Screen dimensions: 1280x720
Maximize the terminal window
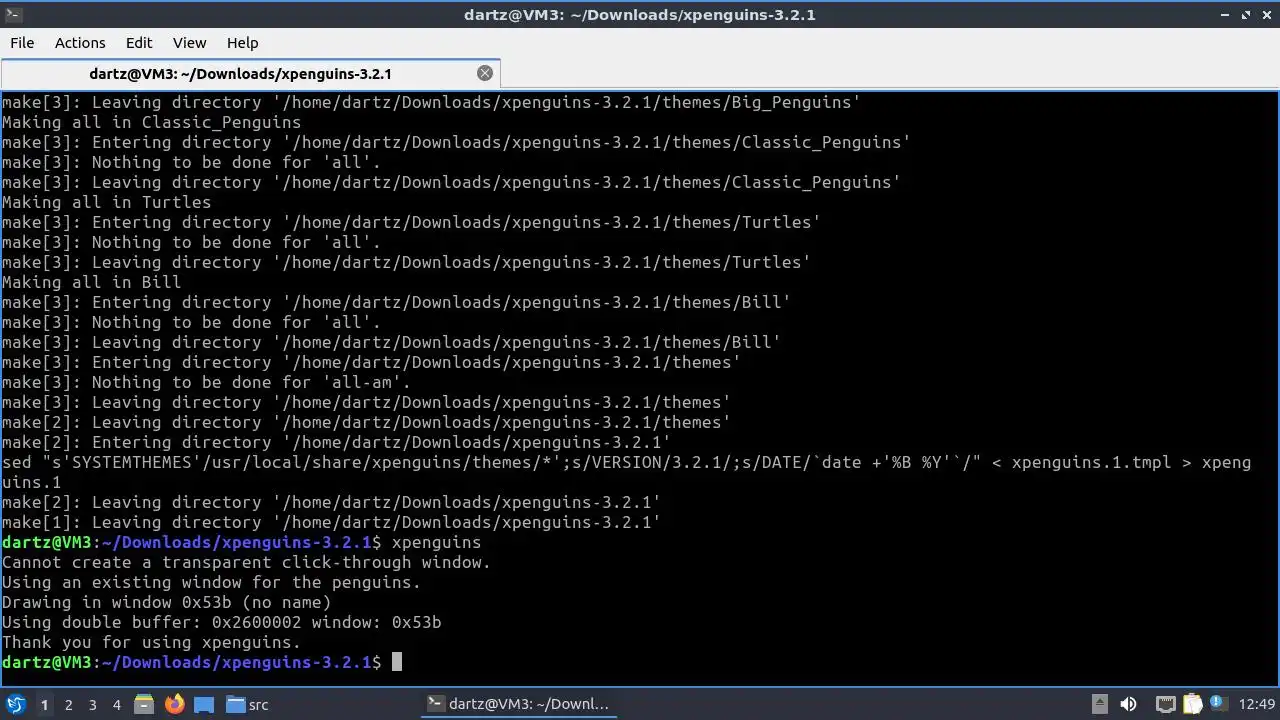click(x=1246, y=14)
